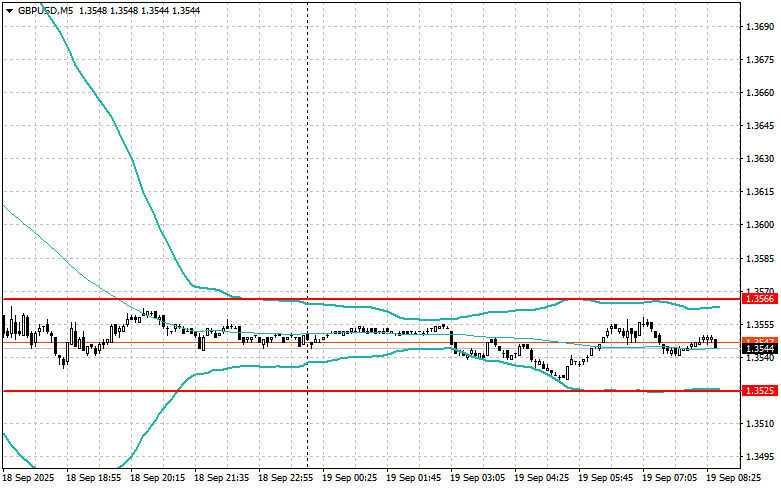Click the GBPUSD,M5 symbol title text
The width and height of the screenshot is (781, 489).
pyautogui.click(x=45, y=10)
